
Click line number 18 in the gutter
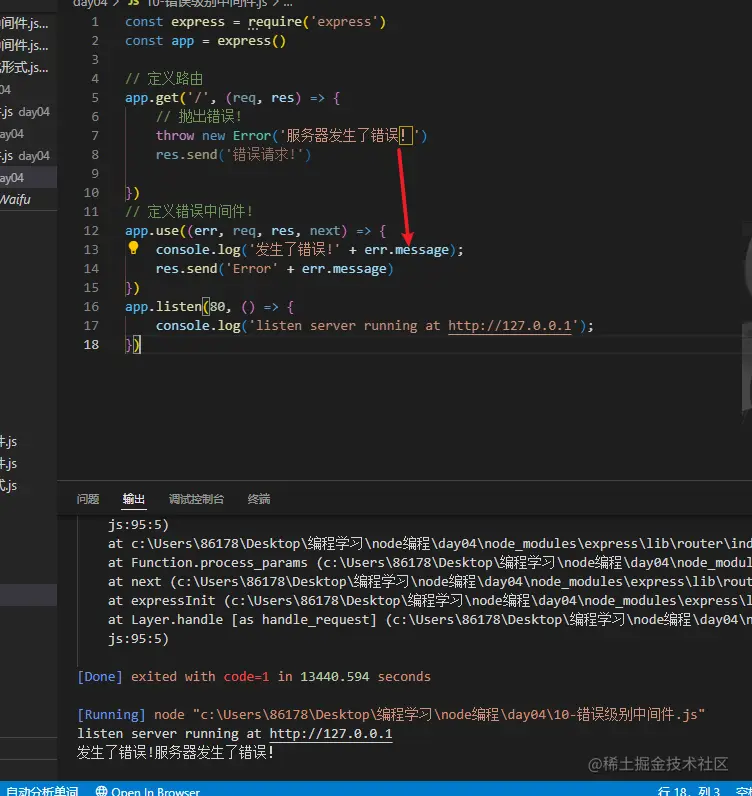pyautogui.click(x=91, y=345)
